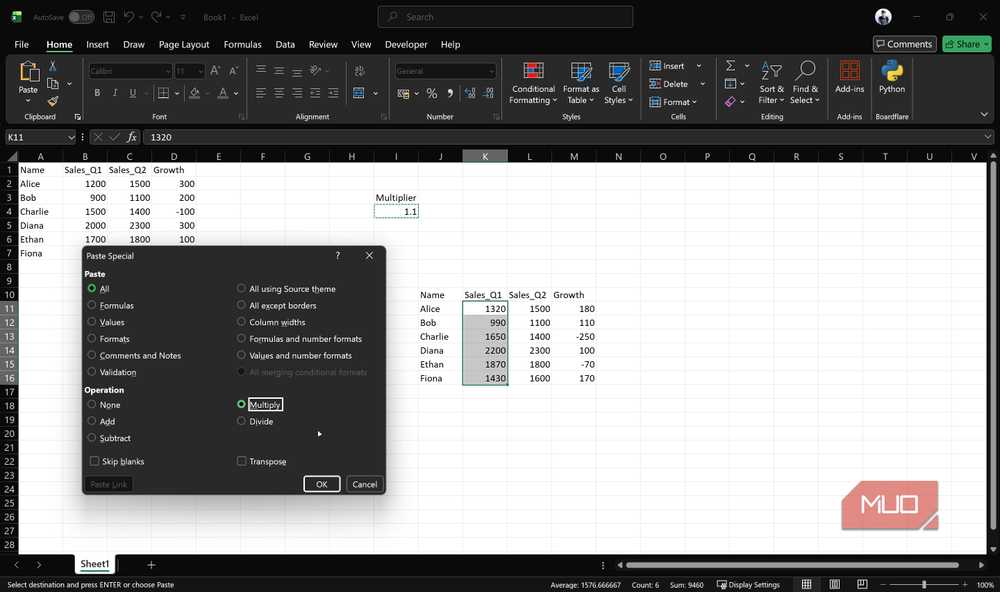The image size is (1000, 592).
Task: Enable the Skip blanks checkbox
Action: [x=94, y=461]
